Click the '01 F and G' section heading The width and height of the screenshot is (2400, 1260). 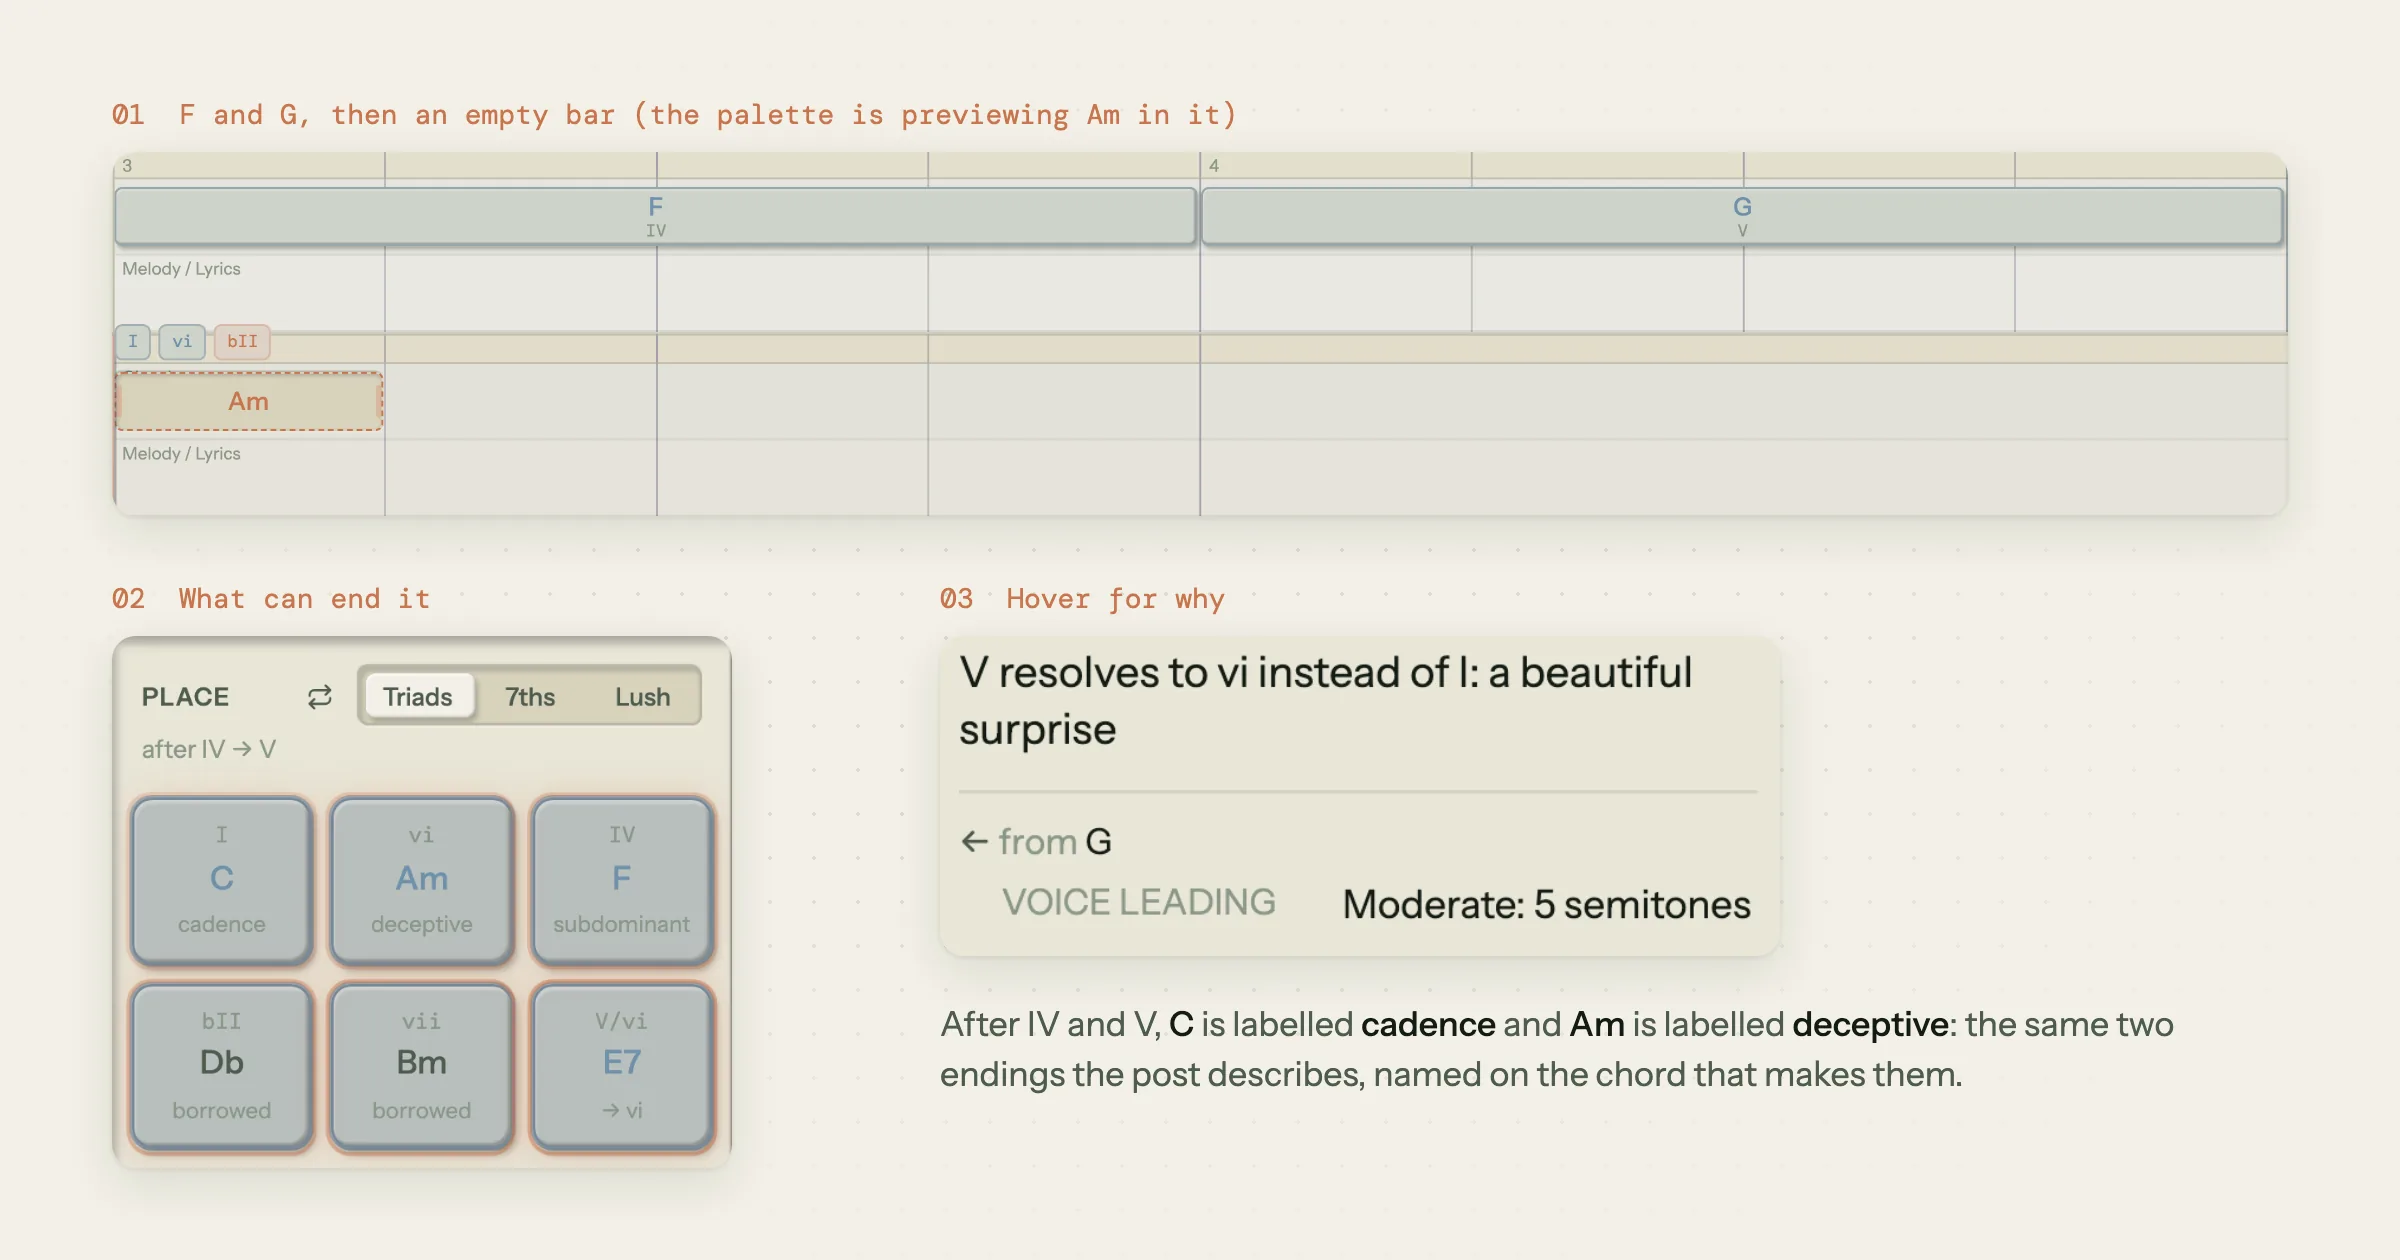coord(674,115)
